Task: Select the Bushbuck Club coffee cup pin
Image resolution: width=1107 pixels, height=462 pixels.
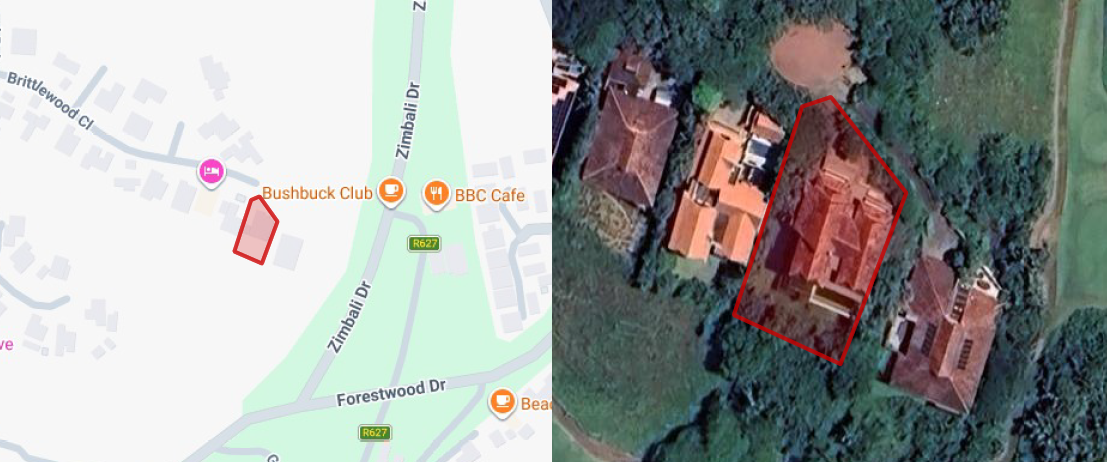Action: 390,191
